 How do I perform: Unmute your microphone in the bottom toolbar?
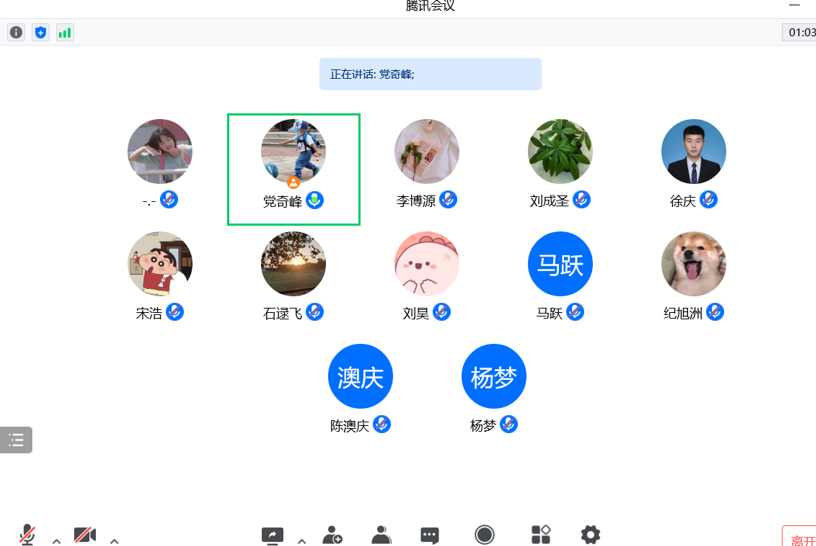(x=27, y=535)
